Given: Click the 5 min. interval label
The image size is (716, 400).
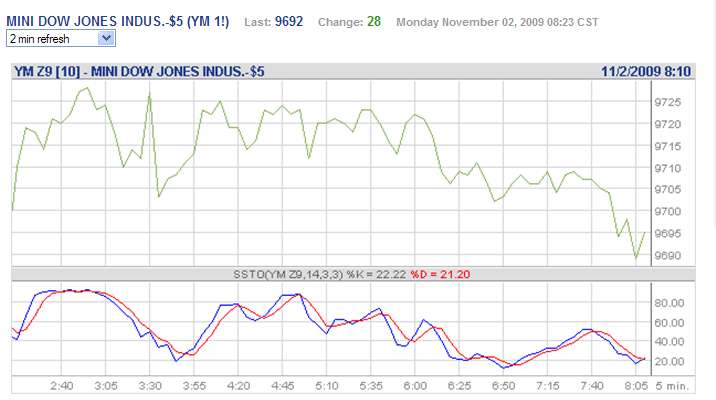Looking at the screenshot, I should (672, 386).
